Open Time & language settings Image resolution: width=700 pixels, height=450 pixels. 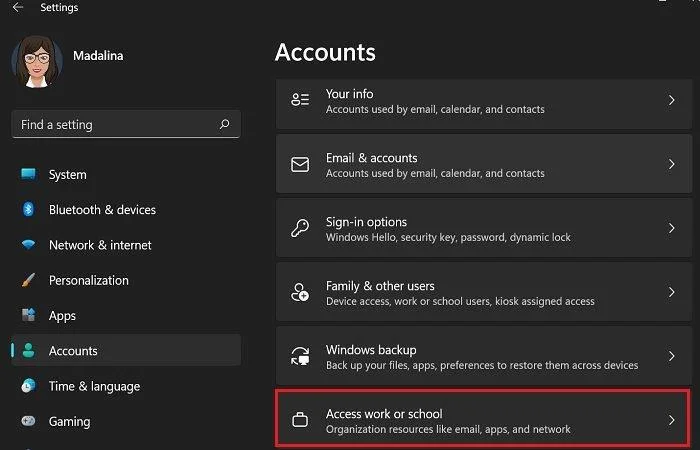pos(126,386)
